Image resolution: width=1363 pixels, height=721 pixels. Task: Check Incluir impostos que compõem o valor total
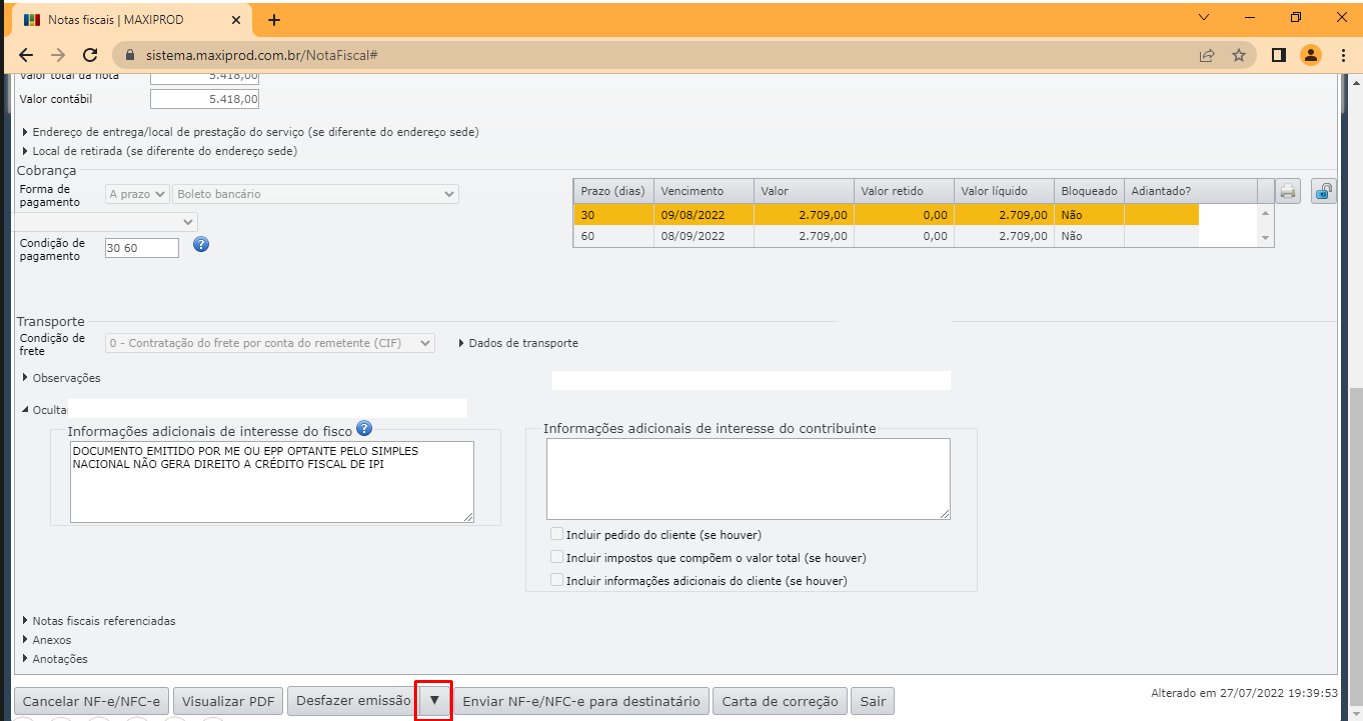click(557, 557)
